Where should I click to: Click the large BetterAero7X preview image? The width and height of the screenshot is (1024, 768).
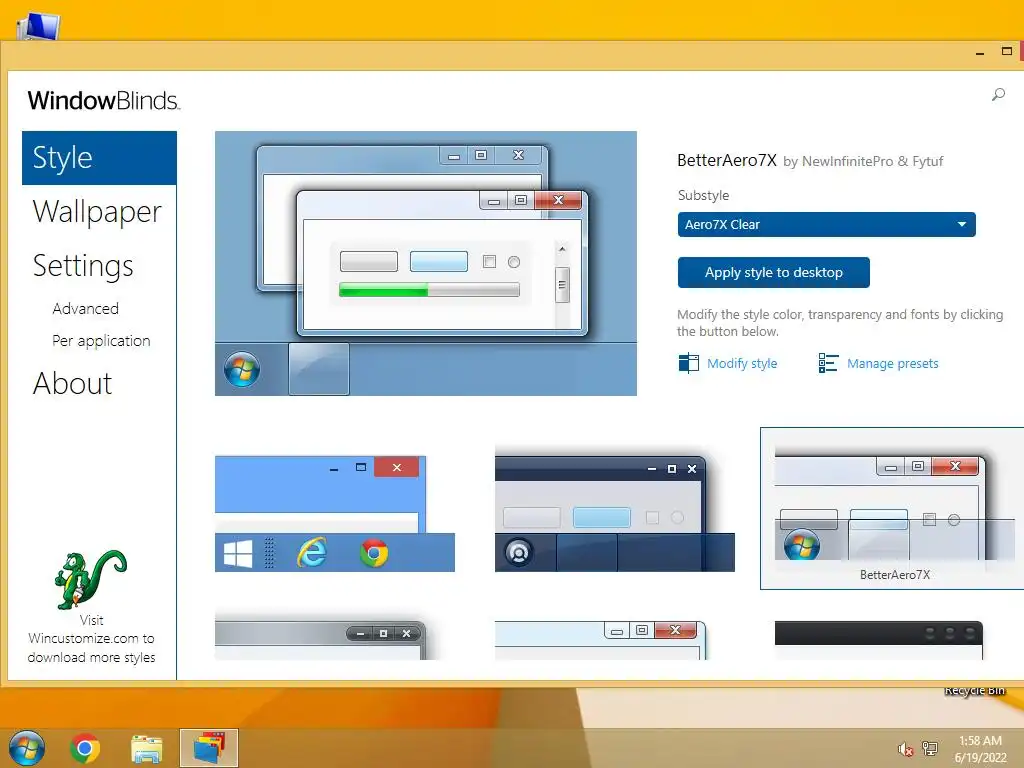pos(426,263)
